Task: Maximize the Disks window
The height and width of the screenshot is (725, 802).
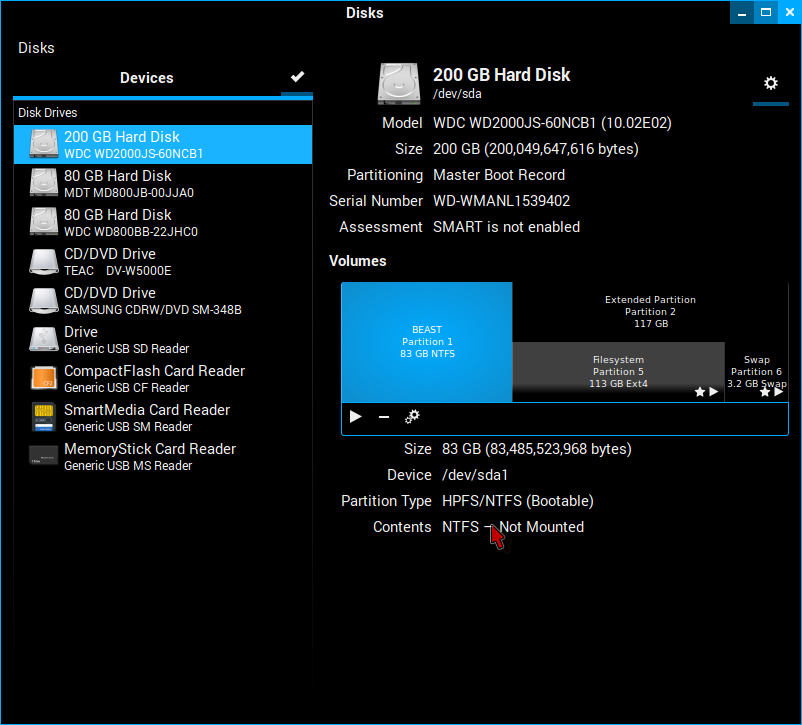Action: tap(766, 13)
